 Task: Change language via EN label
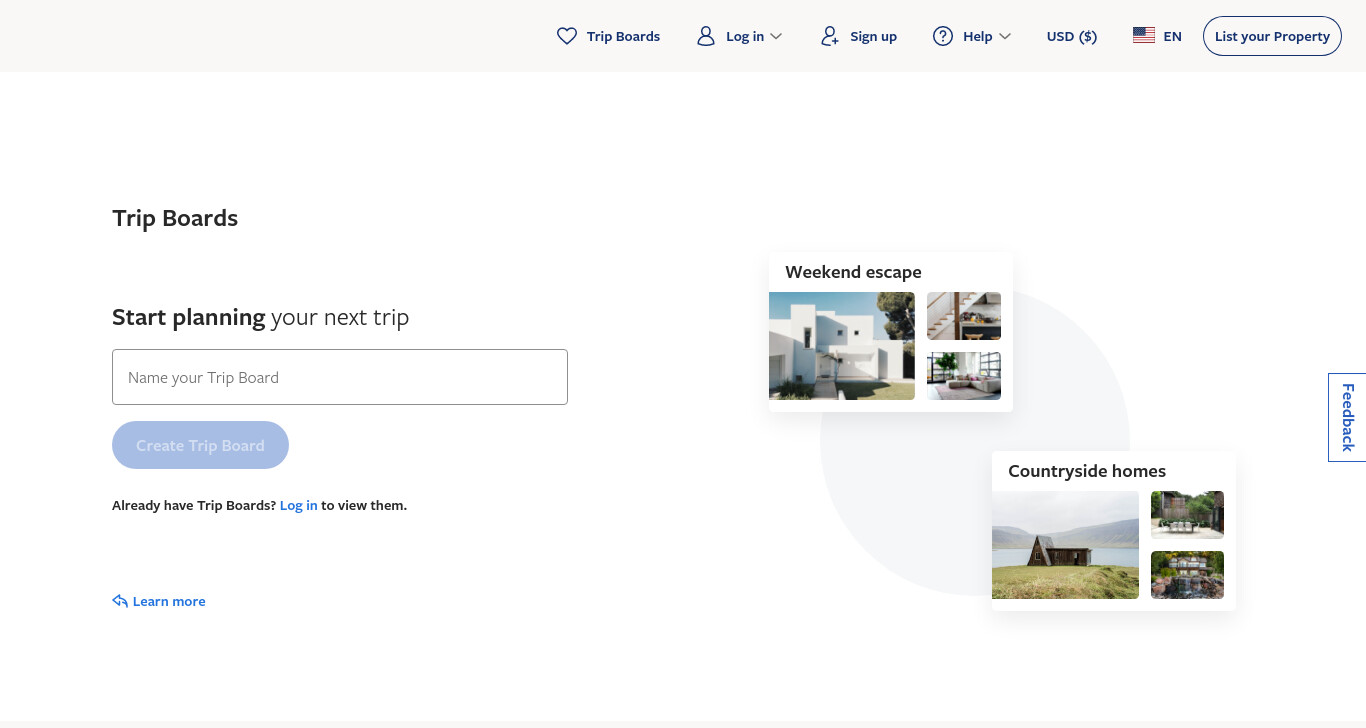(1172, 36)
